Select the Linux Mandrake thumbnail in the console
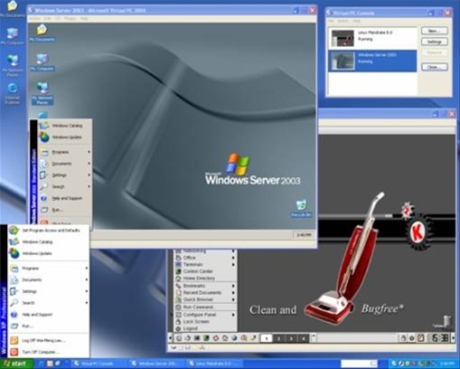 pyautogui.click(x=342, y=38)
